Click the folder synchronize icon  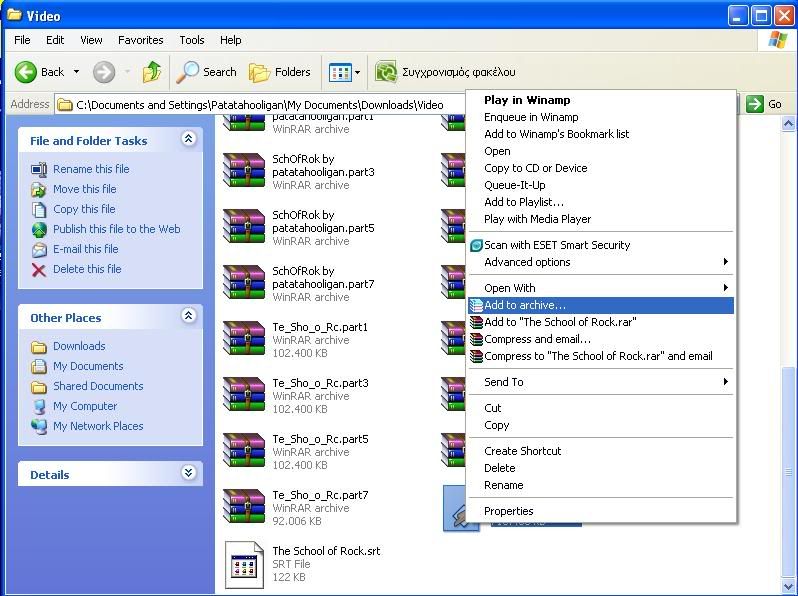pyautogui.click(x=386, y=72)
